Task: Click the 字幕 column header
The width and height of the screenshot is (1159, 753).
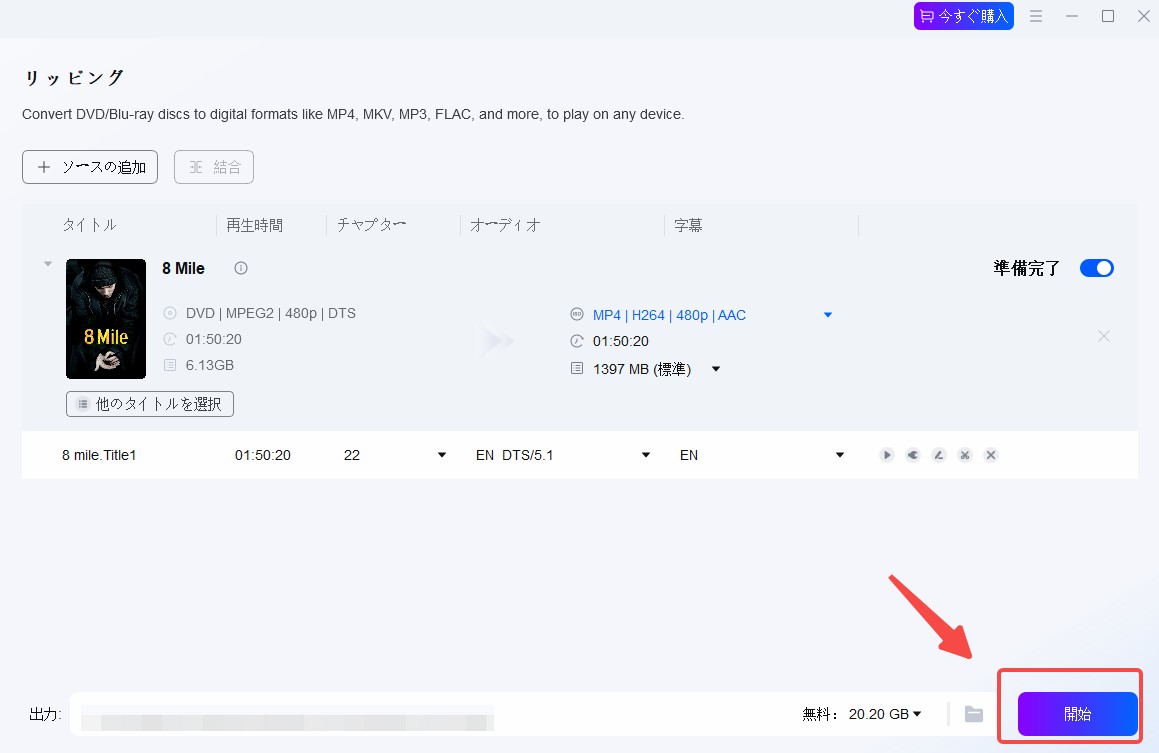Action: tap(688, 225)
